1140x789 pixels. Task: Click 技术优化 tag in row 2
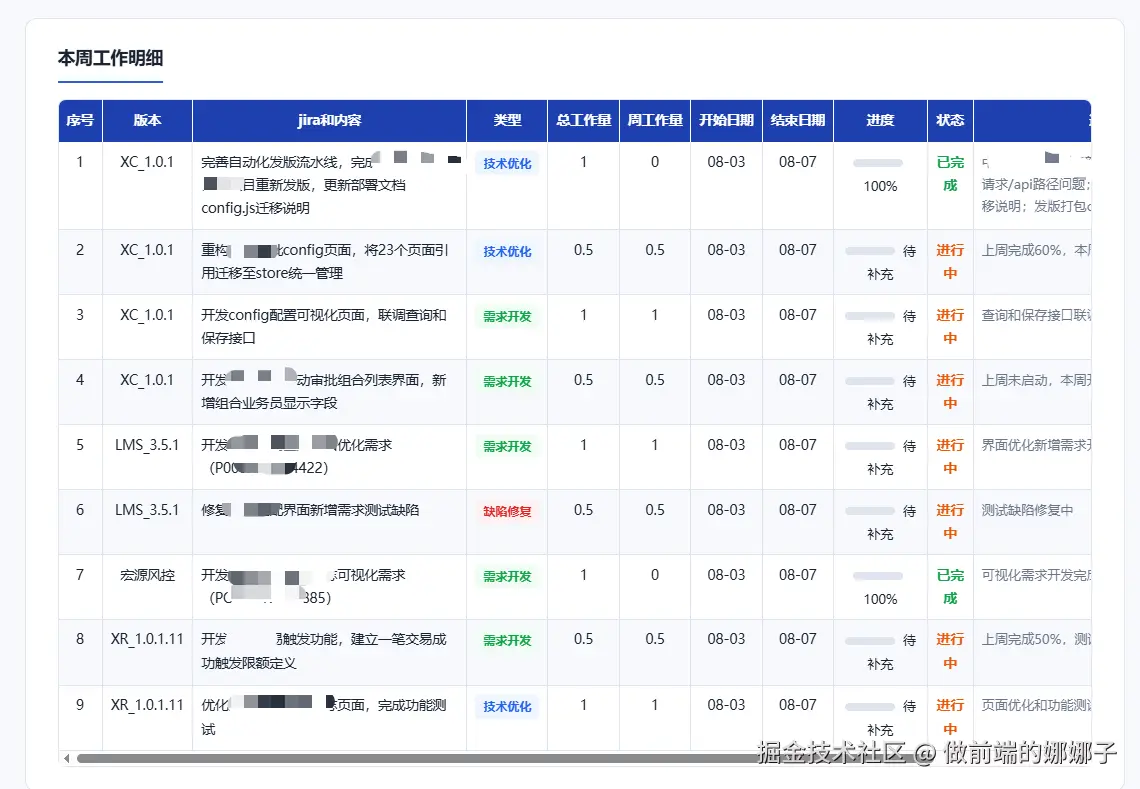pyautogui.click(x=507, y=252)
